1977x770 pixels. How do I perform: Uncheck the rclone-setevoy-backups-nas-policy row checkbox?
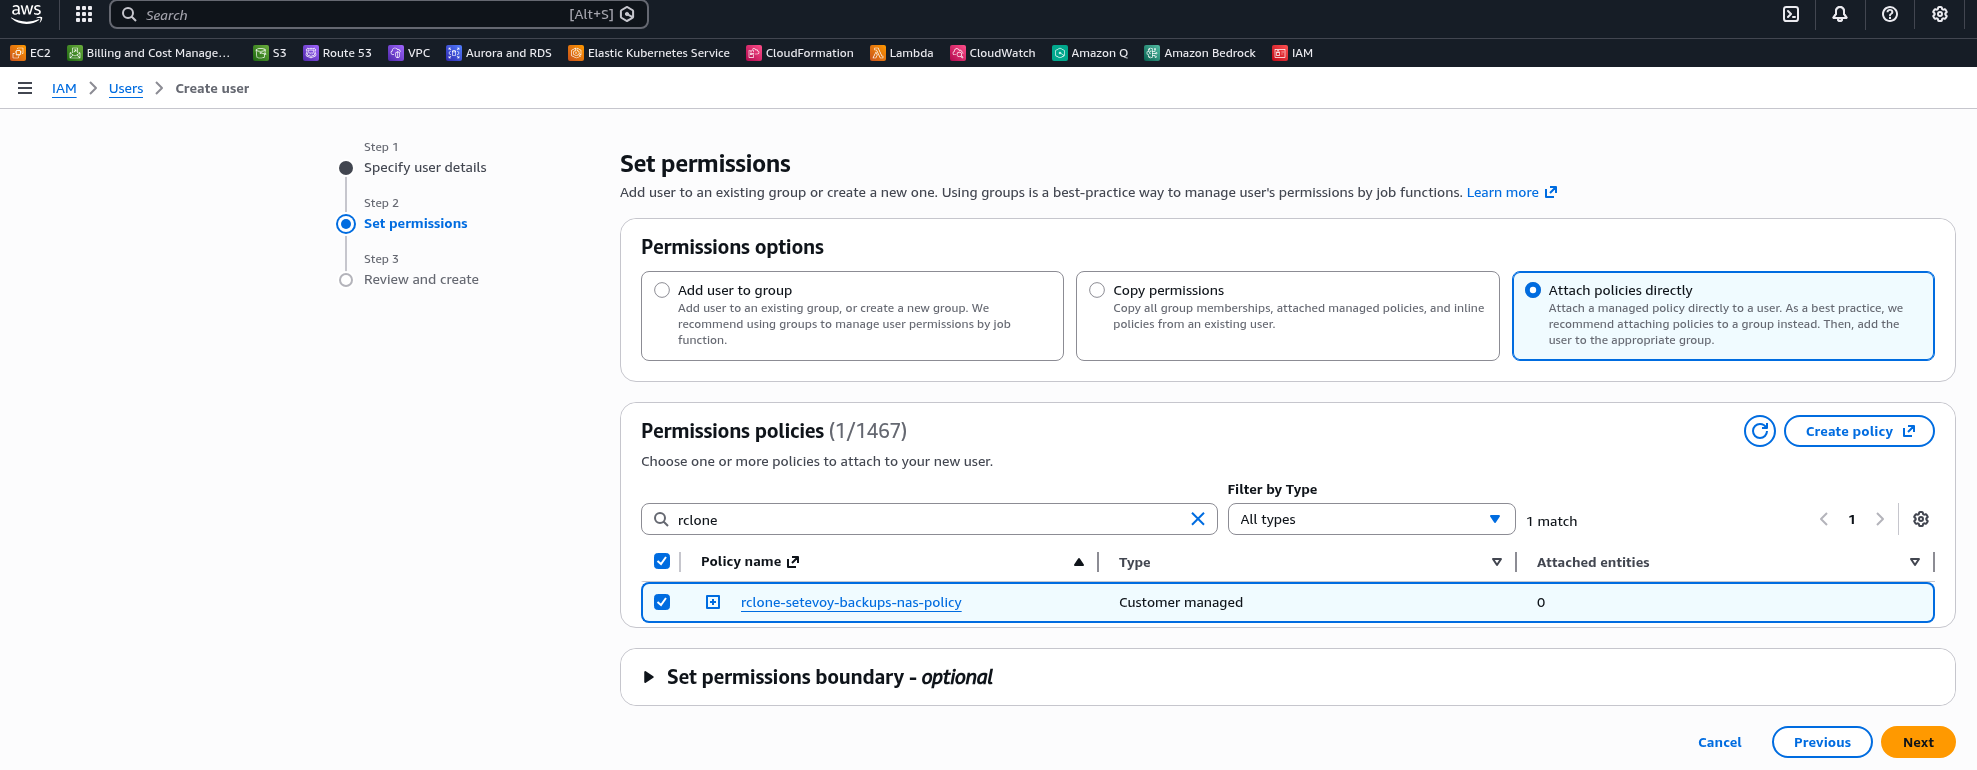click(662, 602)
